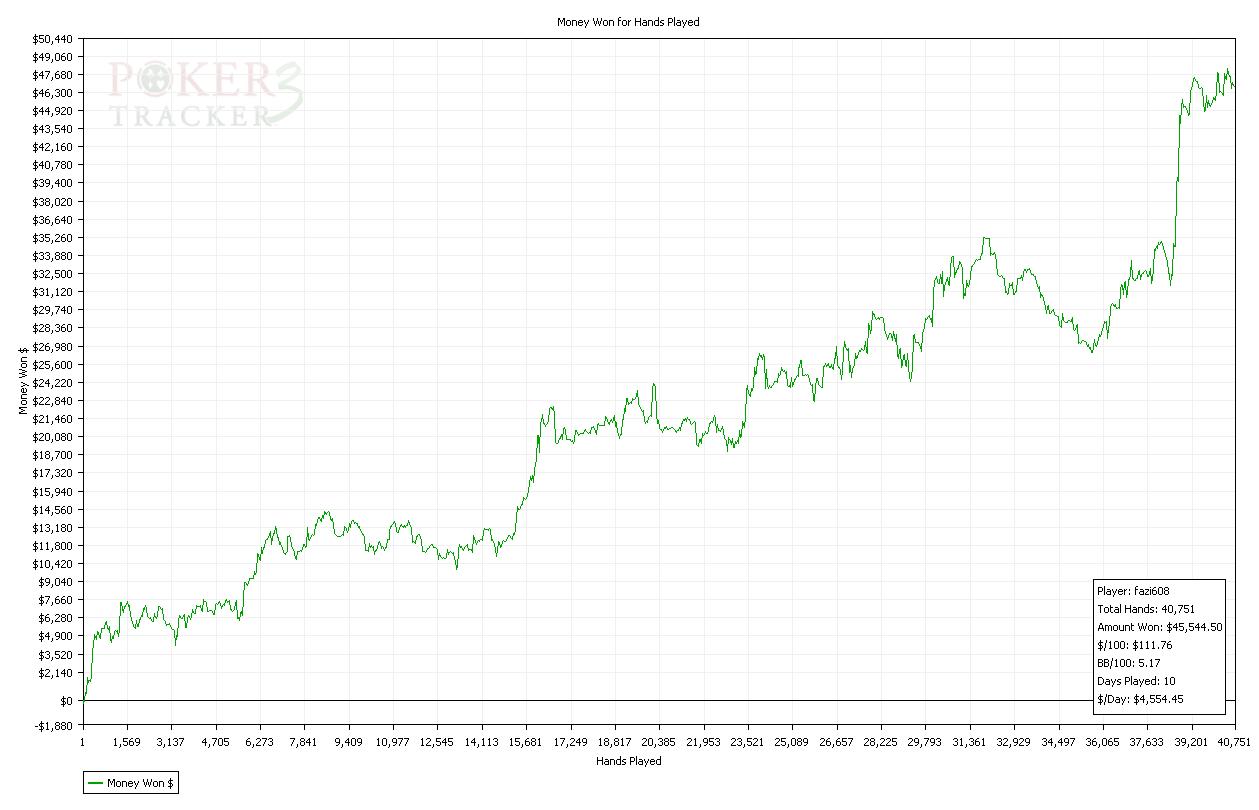Screen dimensions: 1259x810
Task: Click the 'Hands Played' x-axis label
Action: pos(628,761)
